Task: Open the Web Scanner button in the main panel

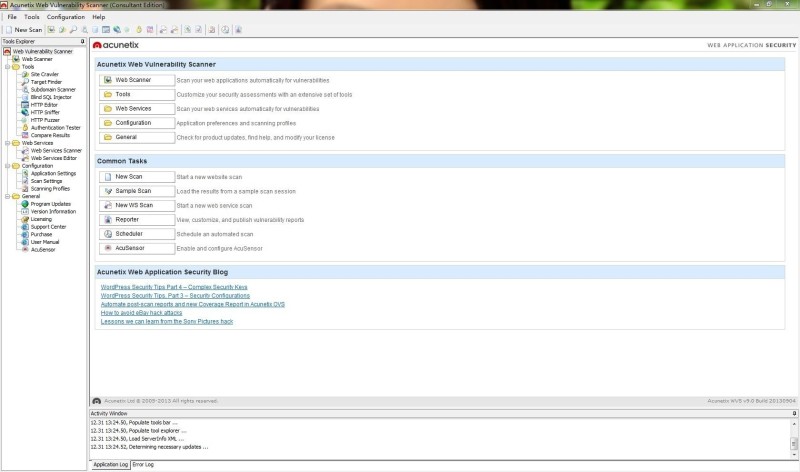Action: [x=137, y=79]
